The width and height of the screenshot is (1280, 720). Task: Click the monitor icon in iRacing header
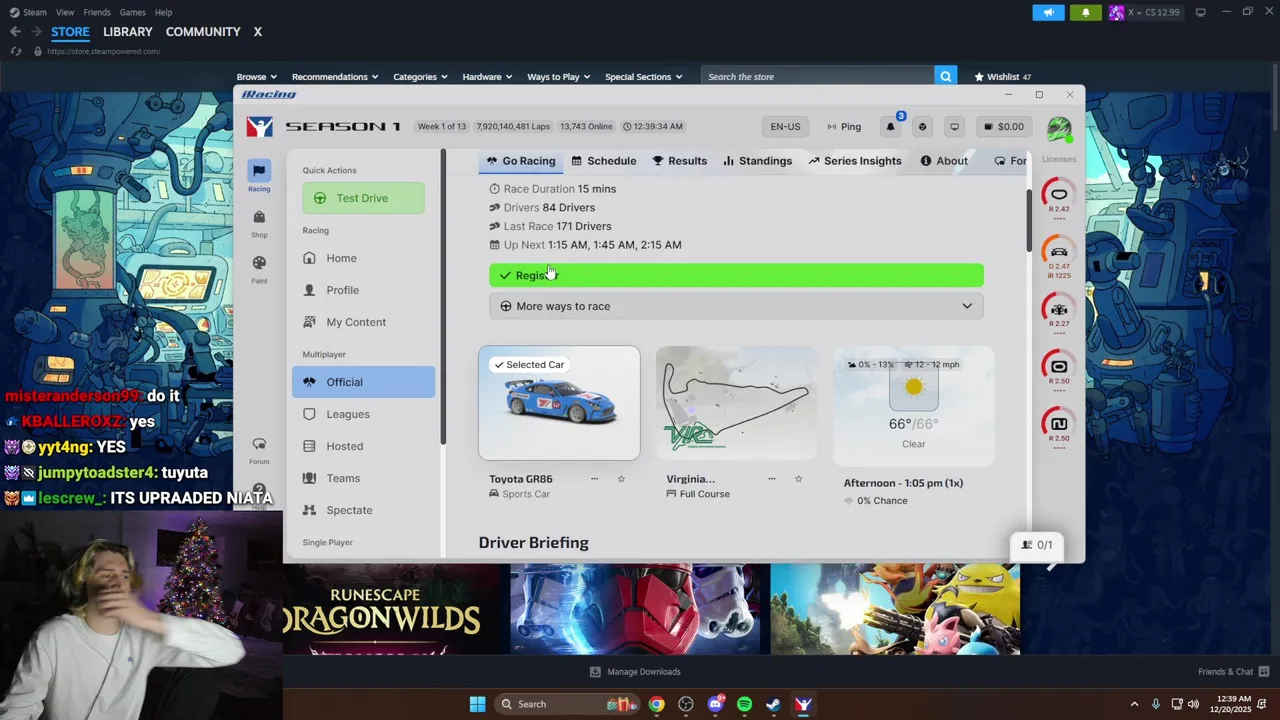954,127
